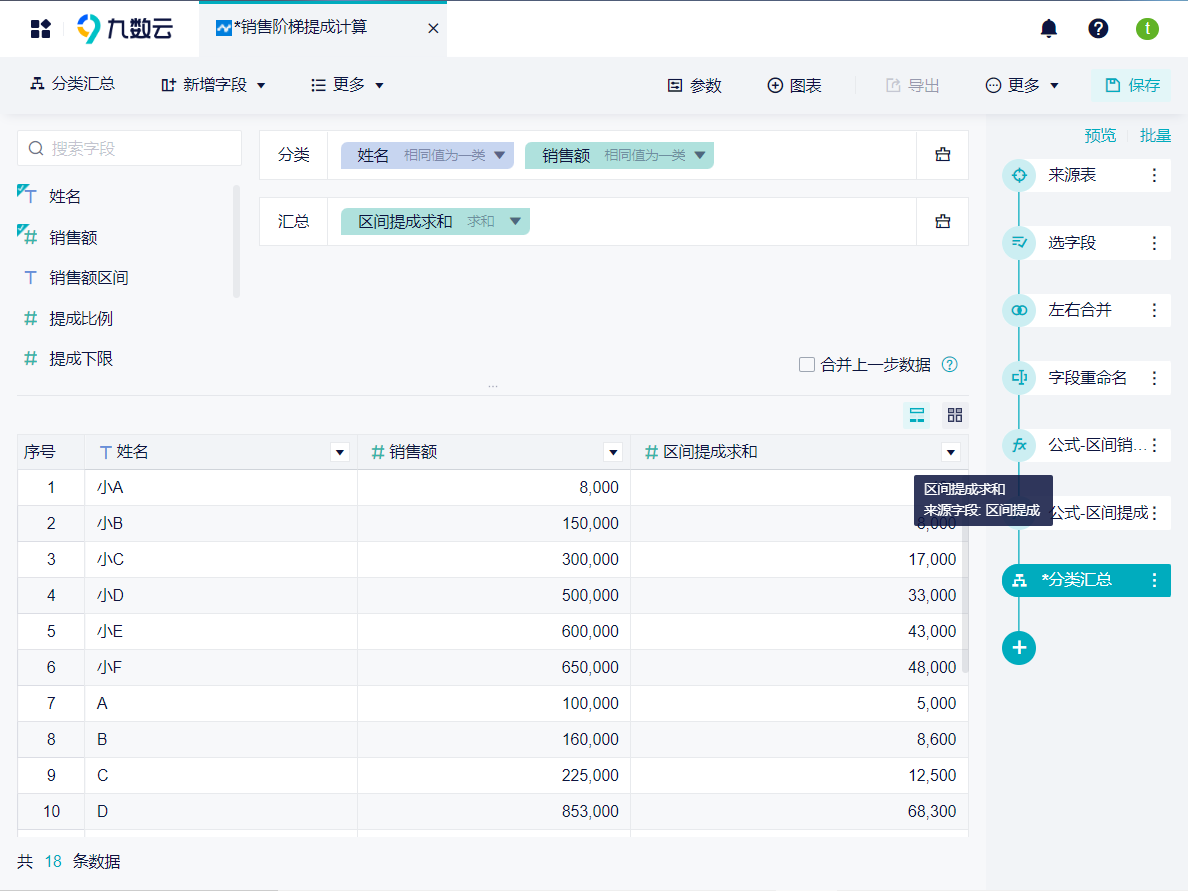Open the more options for 选字段 step

point(1154,243)
